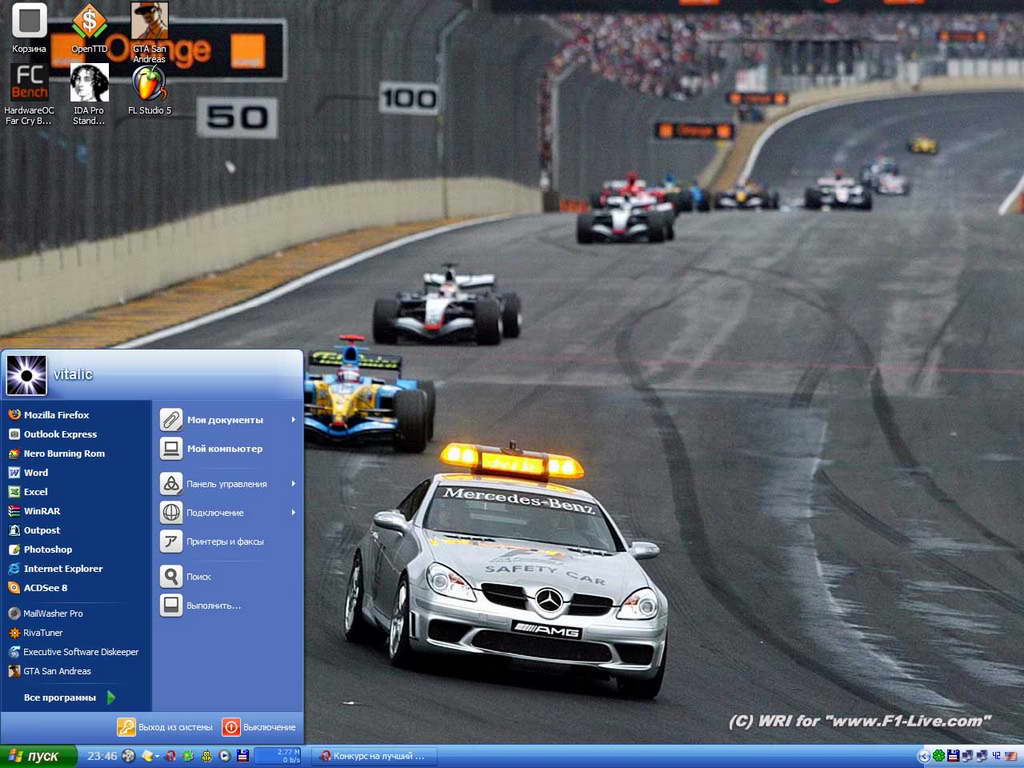Open the round media player quick launch icon
The image size is (1024, 768).
225,756
